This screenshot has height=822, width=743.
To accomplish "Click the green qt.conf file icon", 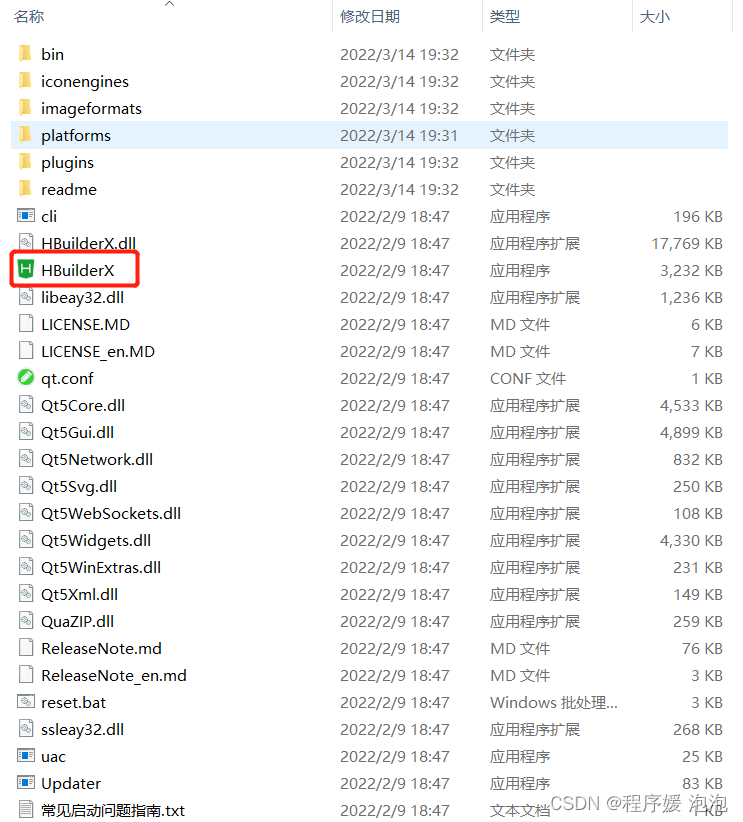I will (26, 377).
